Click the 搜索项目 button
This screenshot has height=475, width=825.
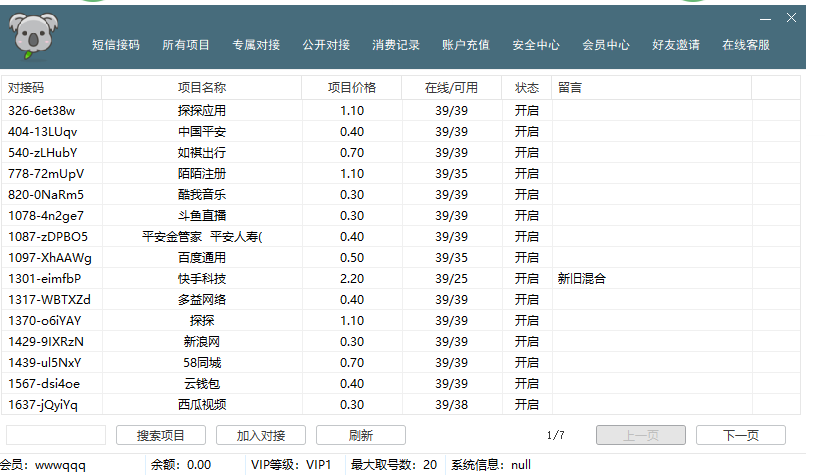pos(161,435)
